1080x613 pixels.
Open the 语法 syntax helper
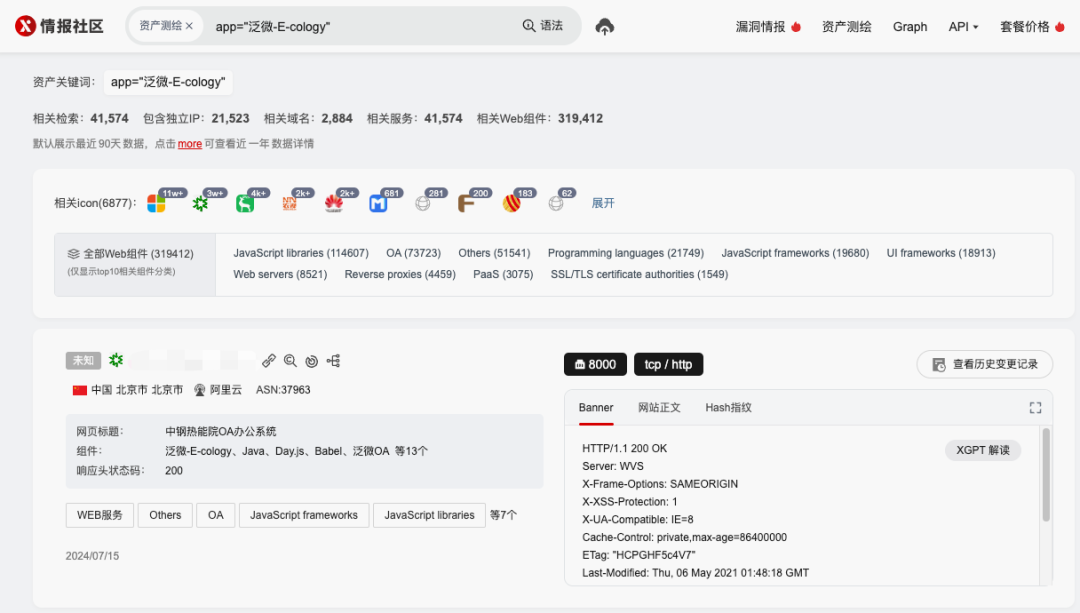point(543,25)
